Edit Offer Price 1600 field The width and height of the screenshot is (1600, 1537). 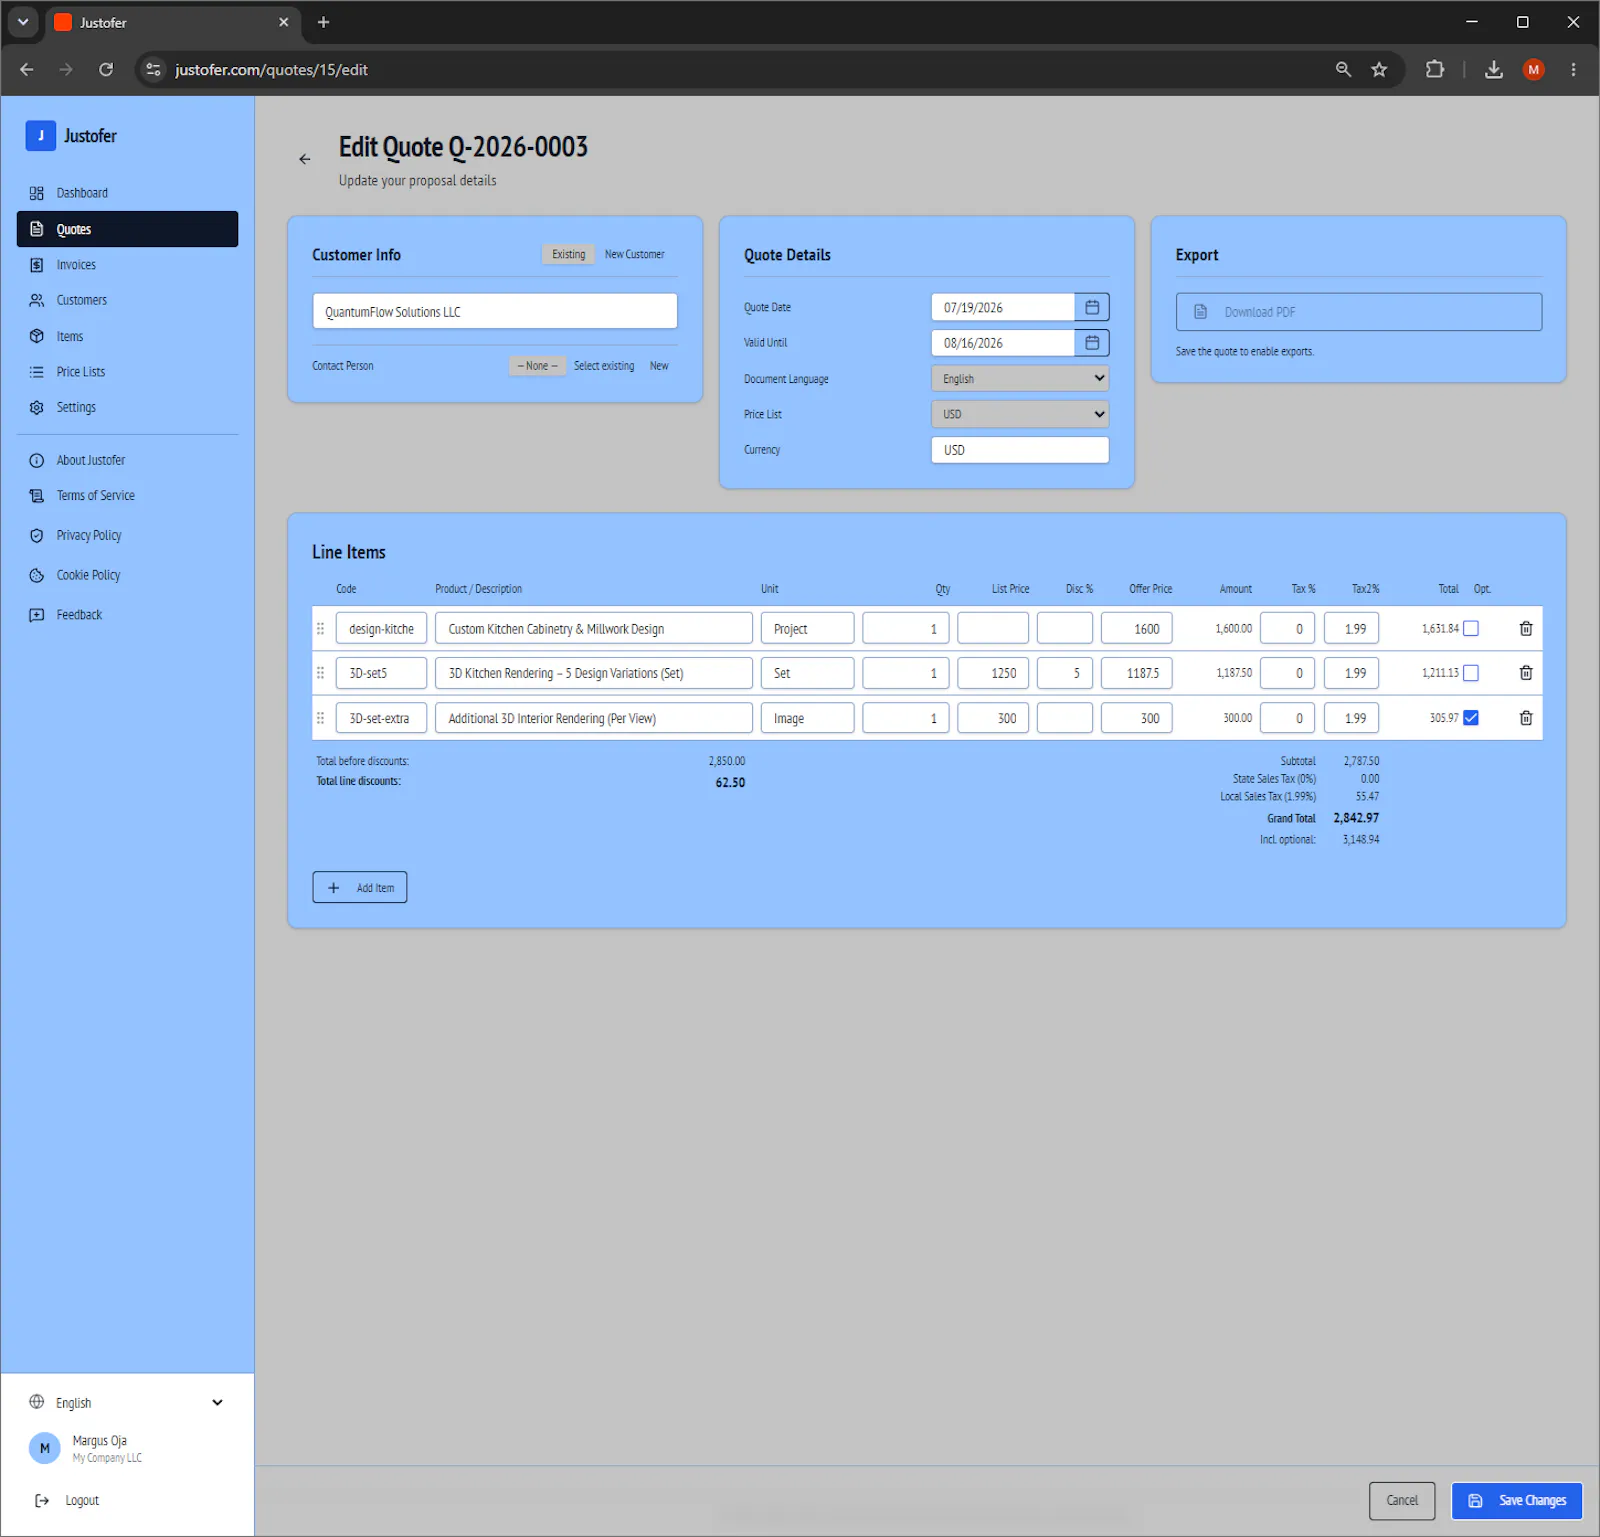coord(1137,629)
